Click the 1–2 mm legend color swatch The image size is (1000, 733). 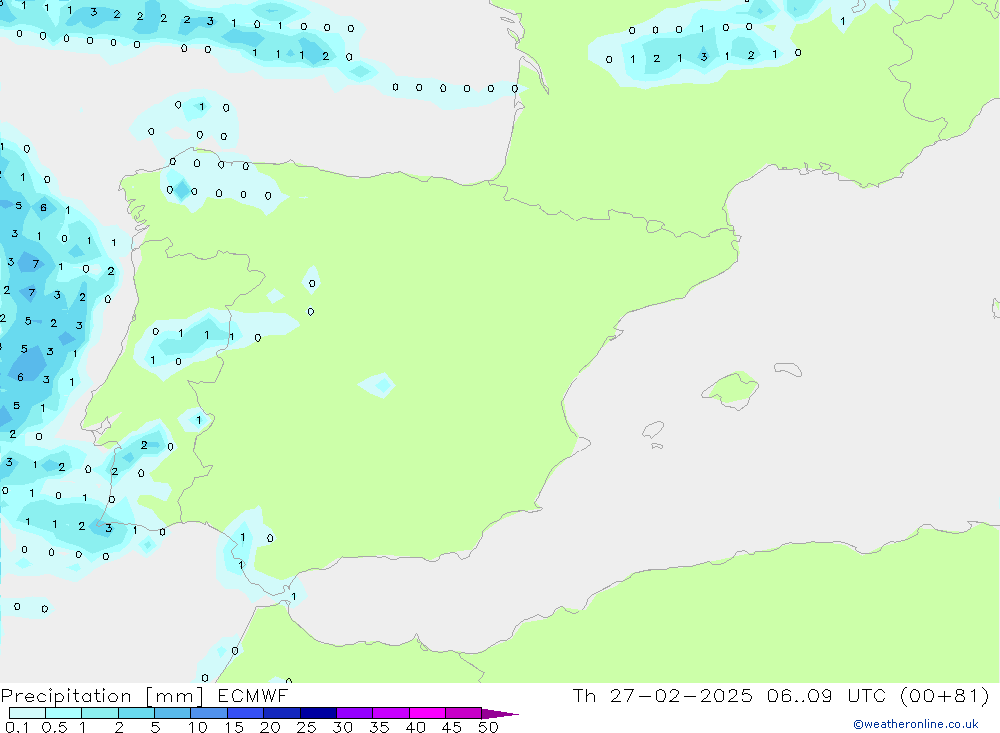tap(99, 713)
